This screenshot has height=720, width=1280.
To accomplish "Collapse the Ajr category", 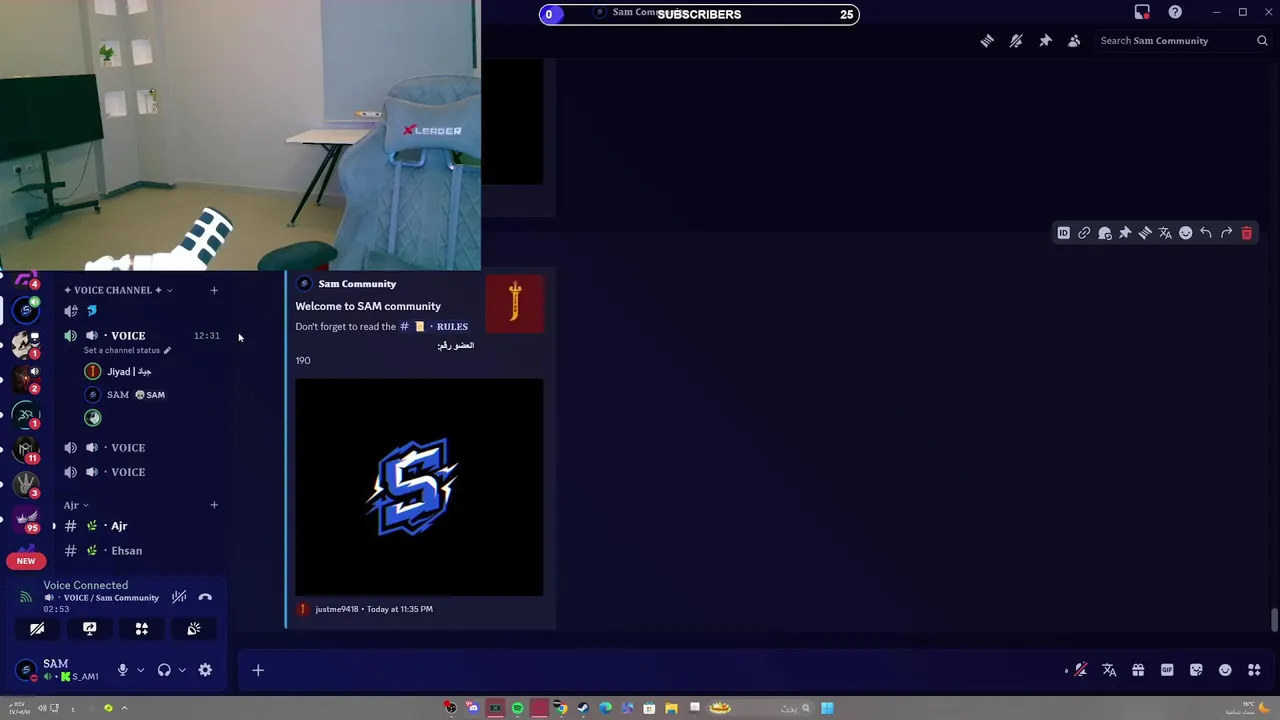I will coord(76,505).
